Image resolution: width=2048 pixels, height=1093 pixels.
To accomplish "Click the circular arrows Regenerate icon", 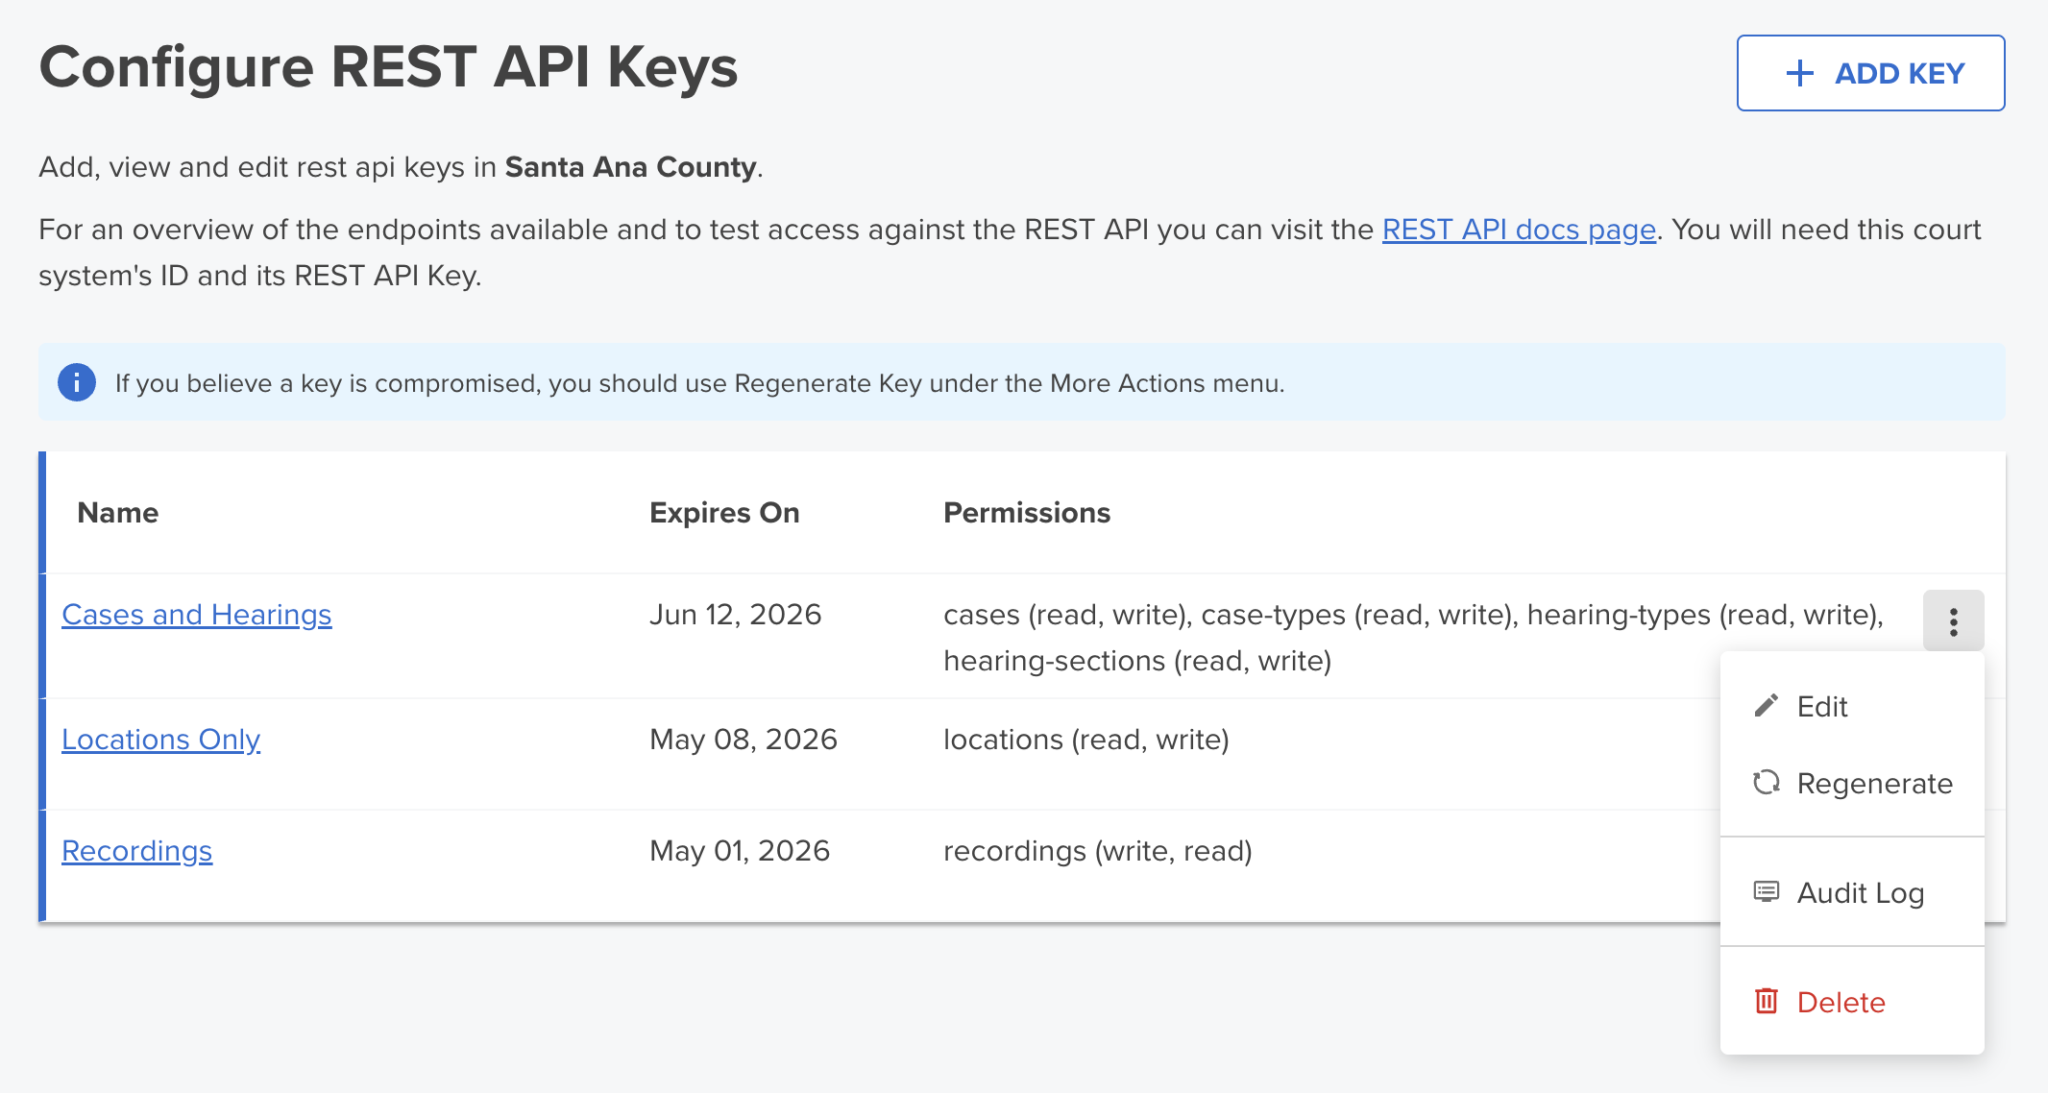I will [x=1766, y=782].
